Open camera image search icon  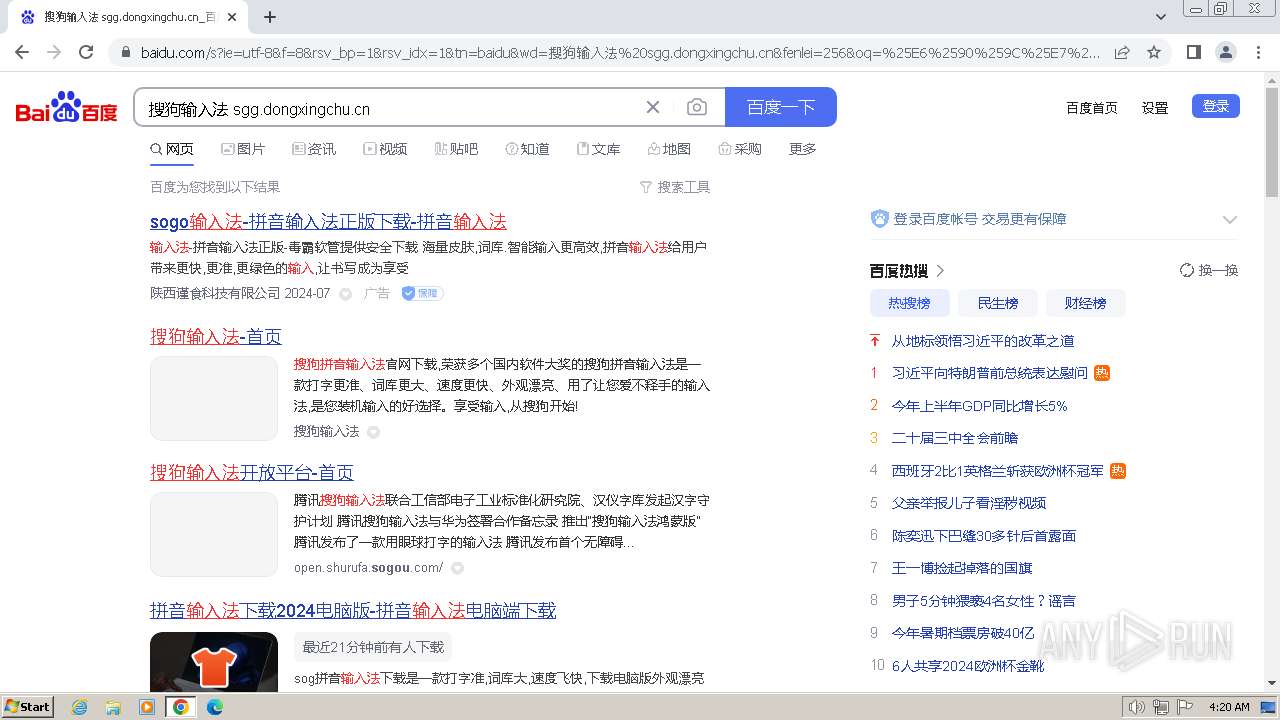point(697,107)
